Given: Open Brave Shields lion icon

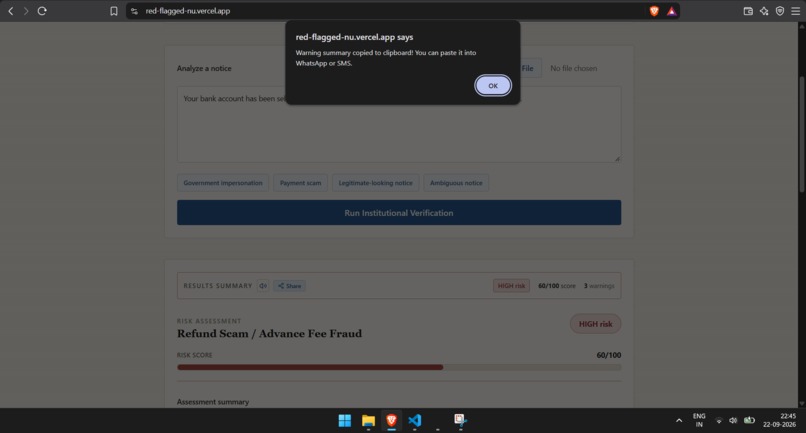Looking at the screenshot, I should pos(654,11).
